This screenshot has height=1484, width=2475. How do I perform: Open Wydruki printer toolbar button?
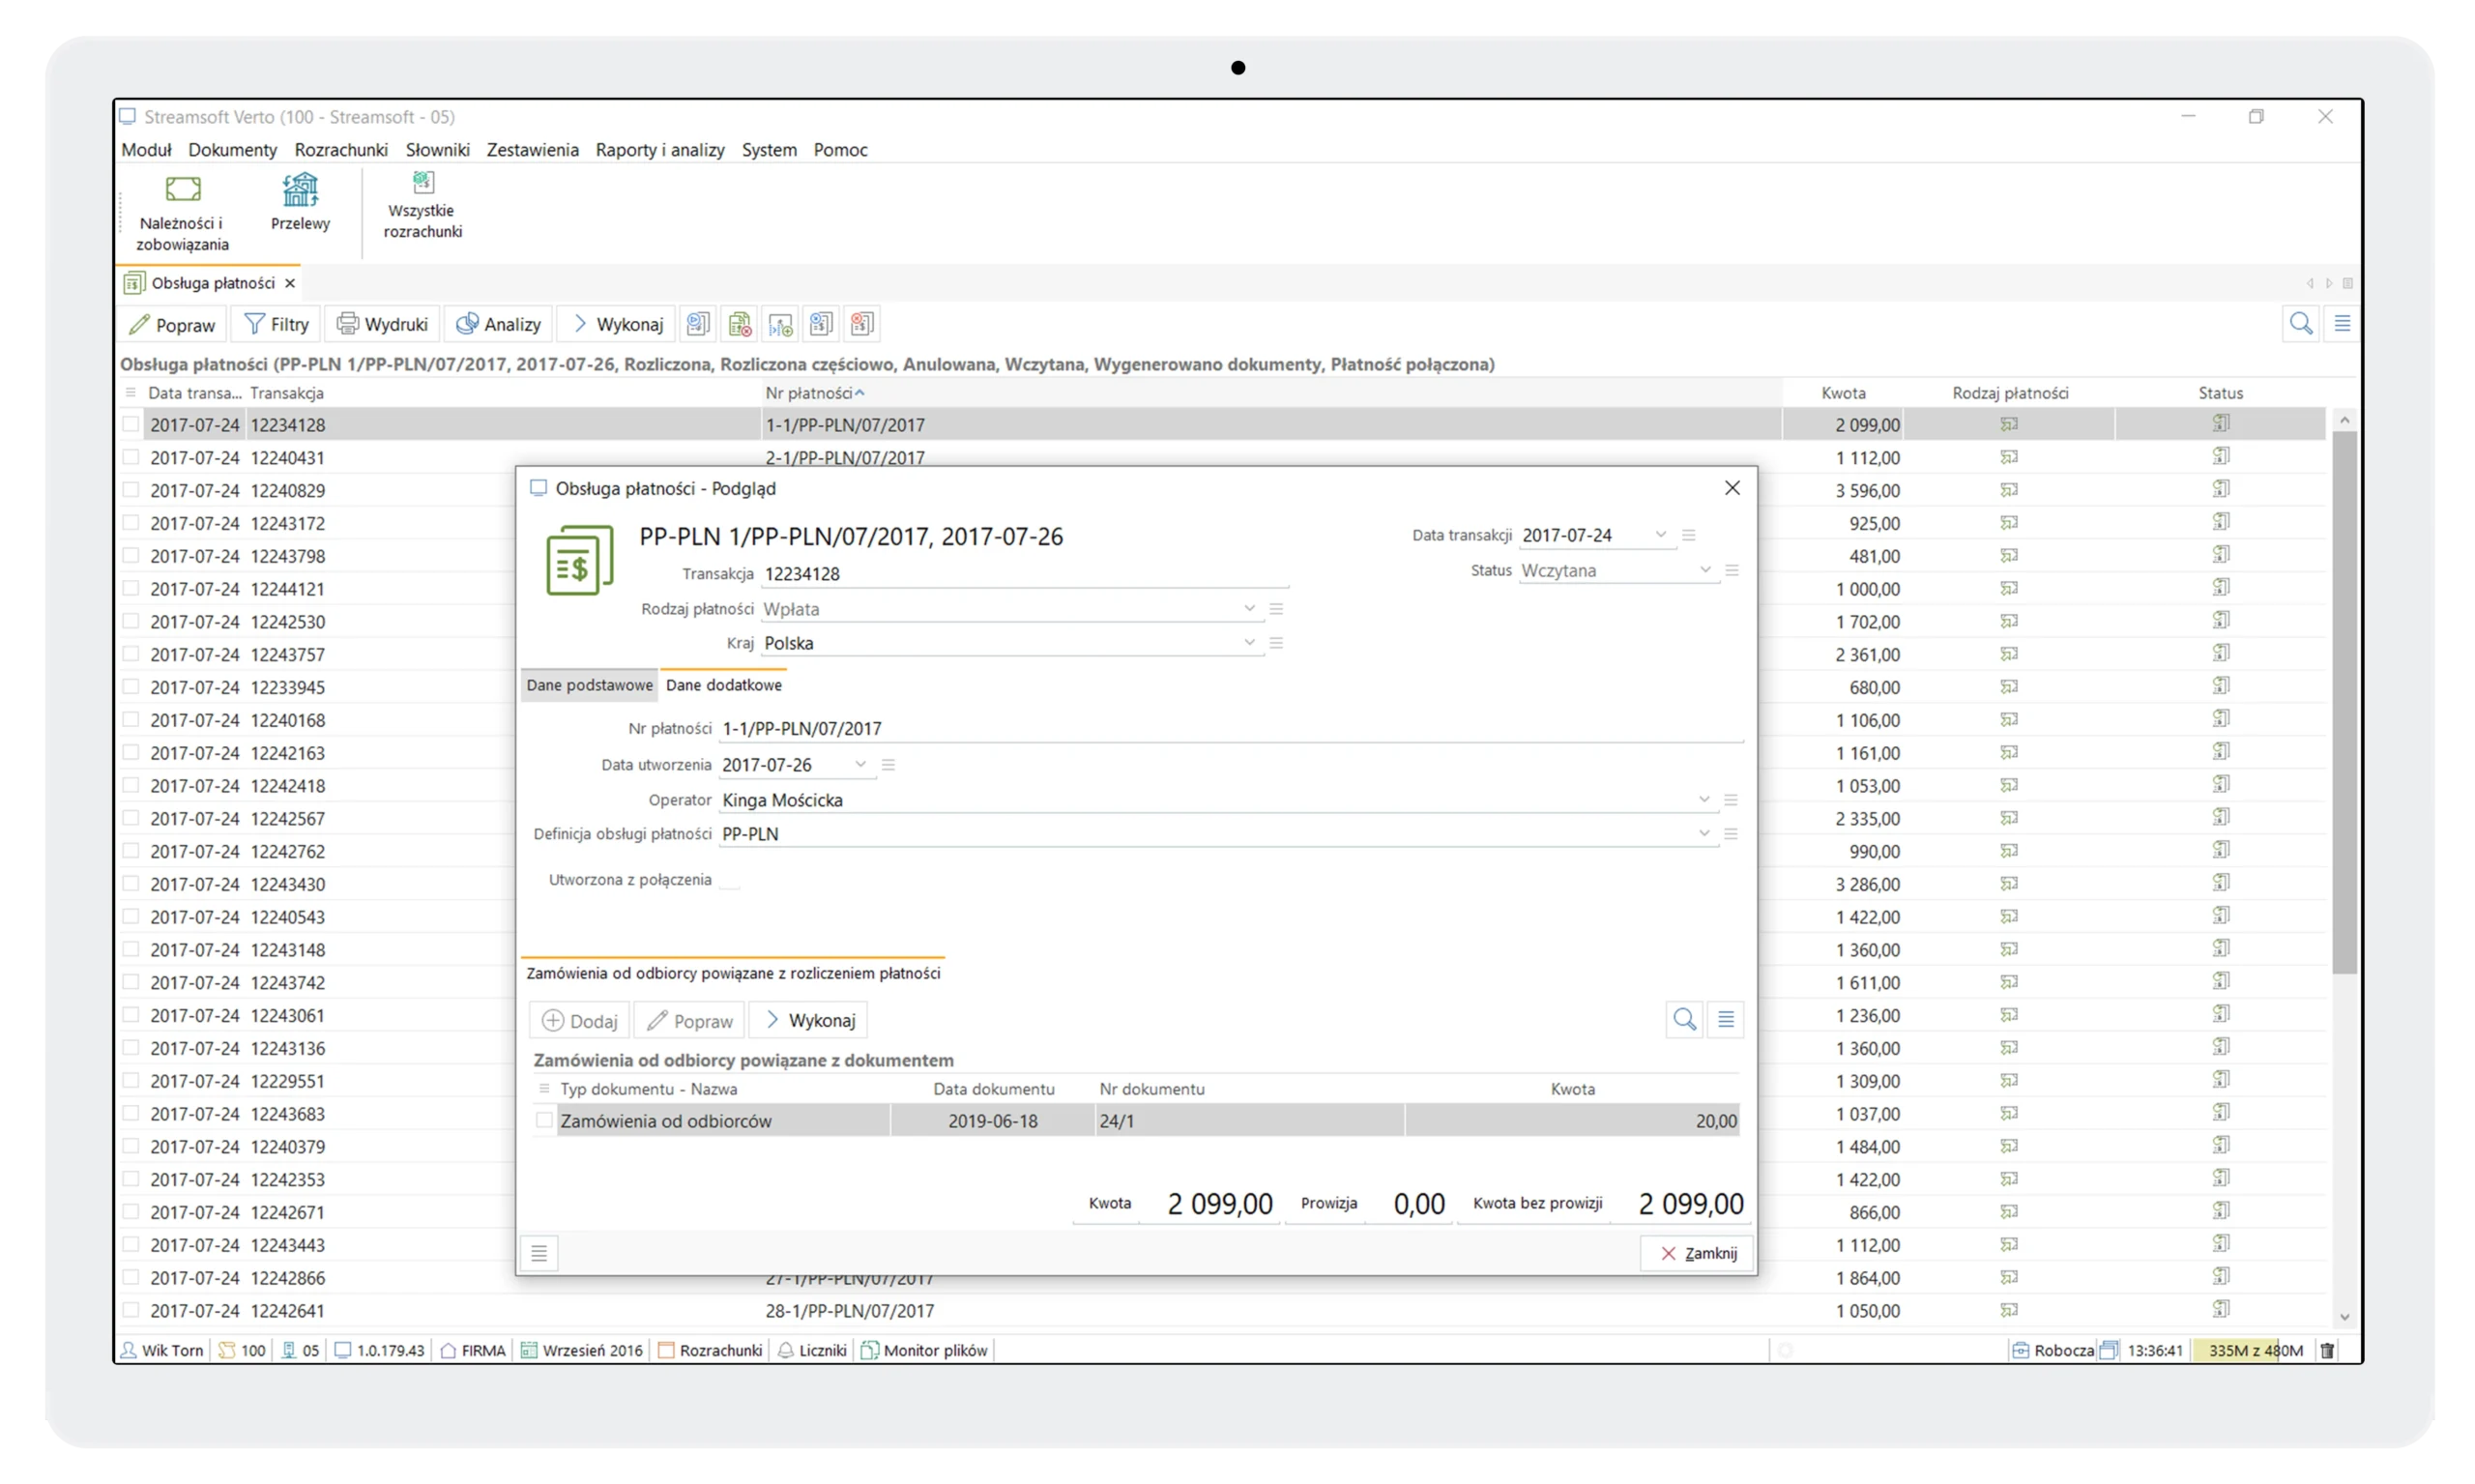(x=382, y=324)
